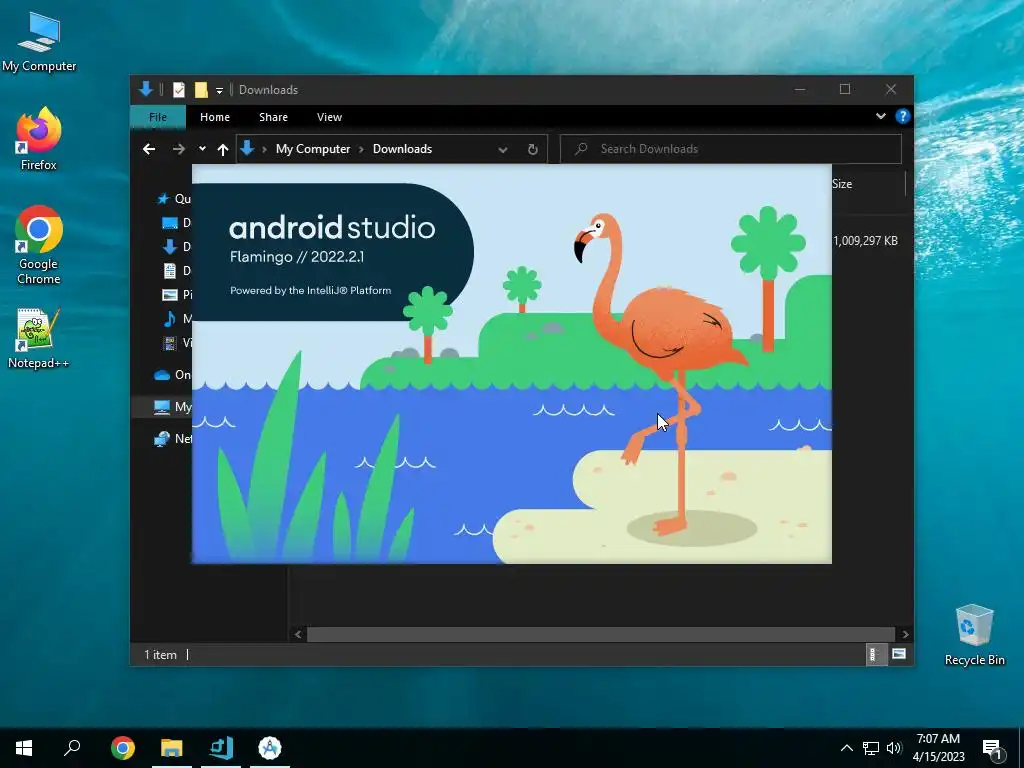Click the Windows Start button

(24, 748)
